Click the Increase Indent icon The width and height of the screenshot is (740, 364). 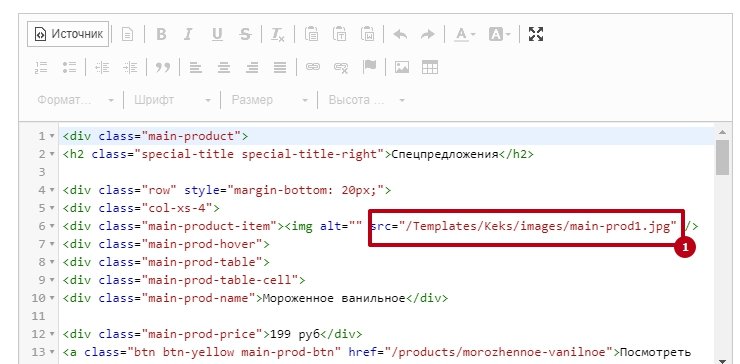(130, 68)
